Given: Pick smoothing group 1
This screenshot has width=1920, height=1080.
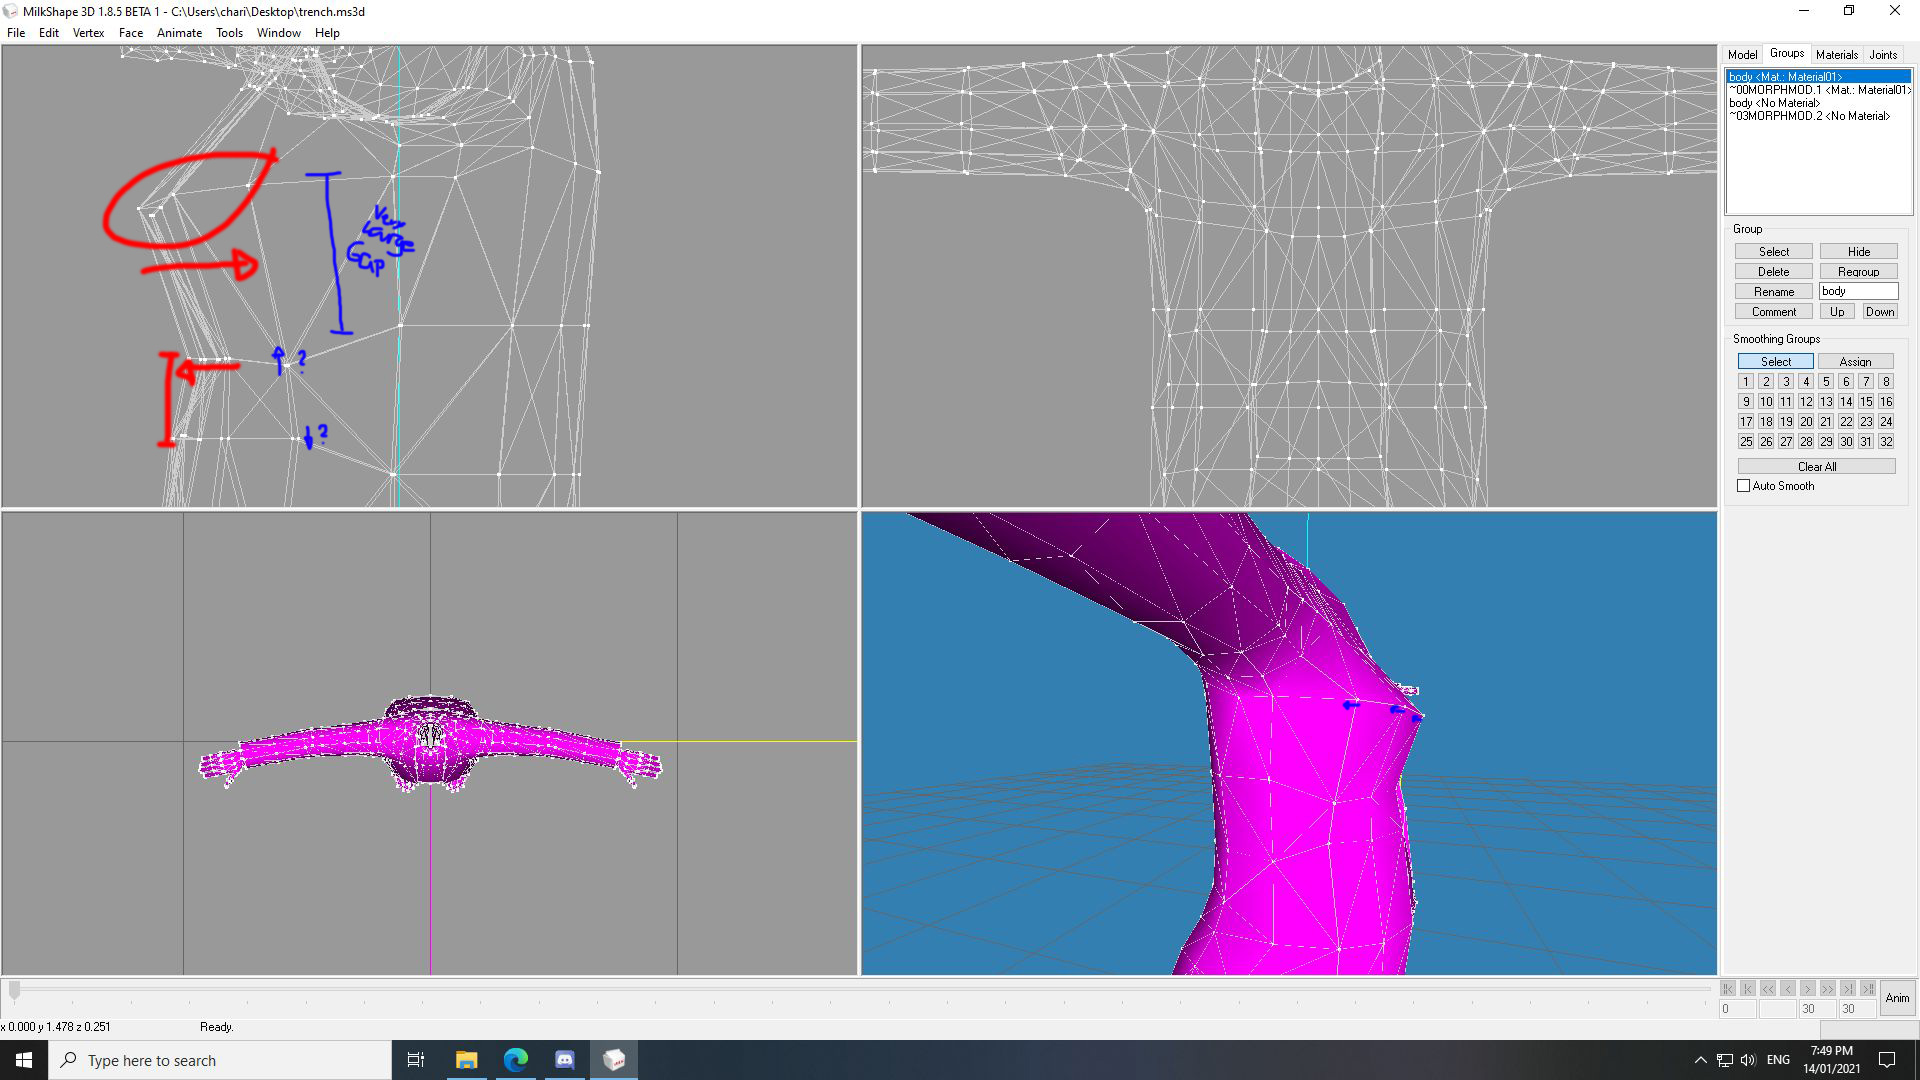Looking at the screenshot, I should point(1746,382).
